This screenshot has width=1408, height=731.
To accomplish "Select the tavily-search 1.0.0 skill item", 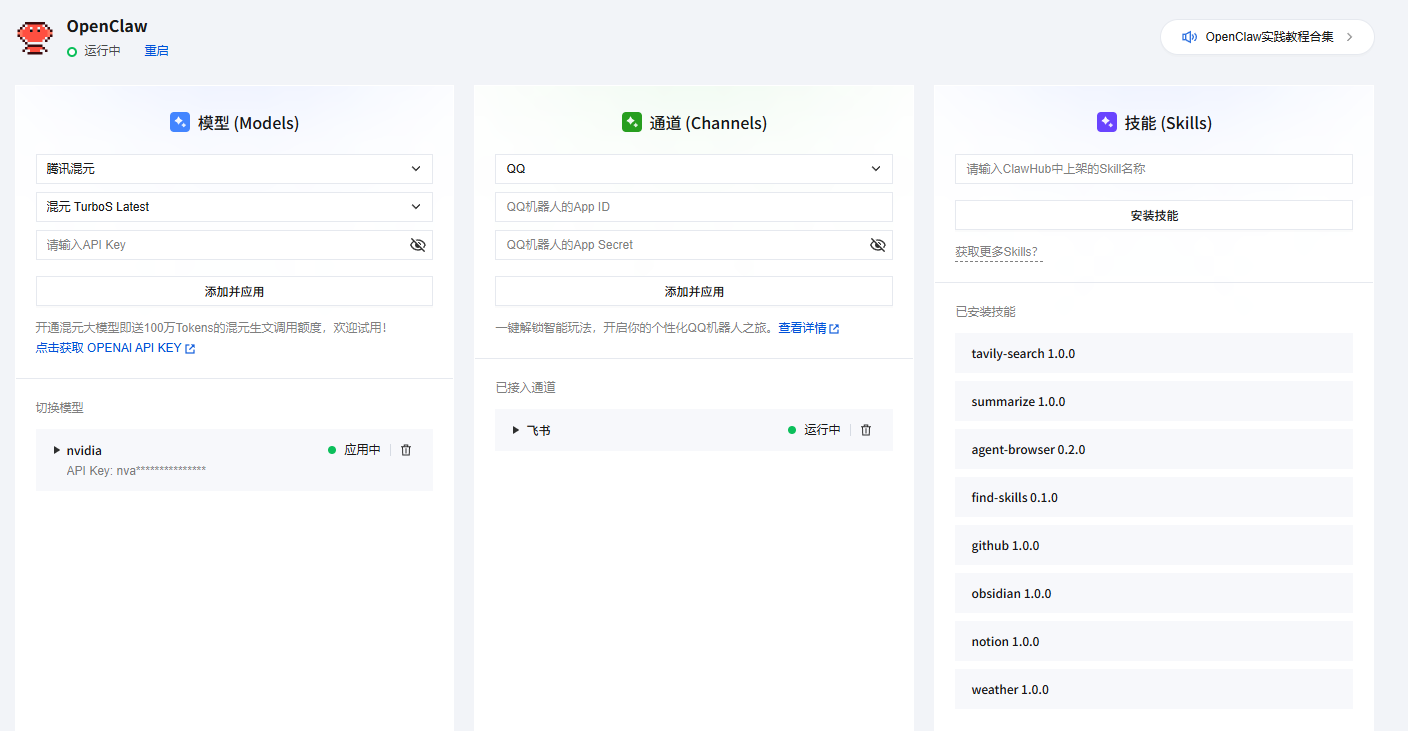I will 1153,354.
